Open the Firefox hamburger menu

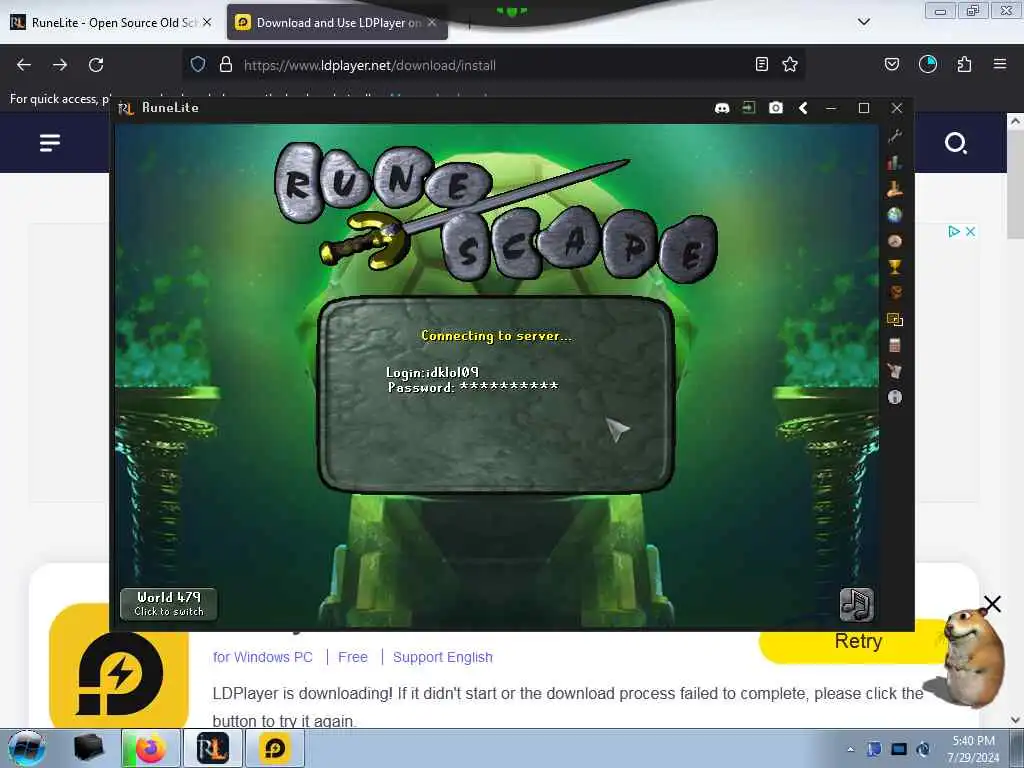point(1000,64)
